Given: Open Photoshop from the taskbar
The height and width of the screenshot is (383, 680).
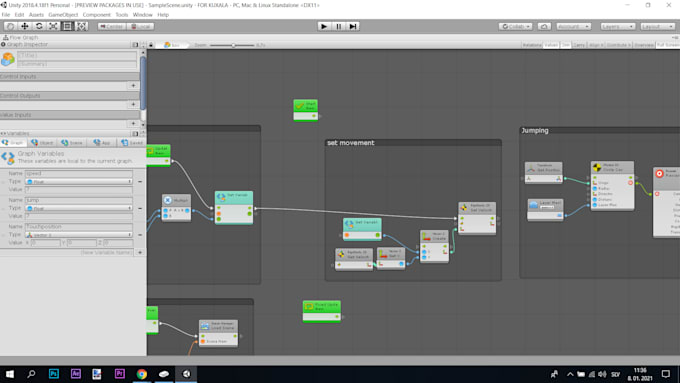Looking at the screenshot, I should (54, 374).
